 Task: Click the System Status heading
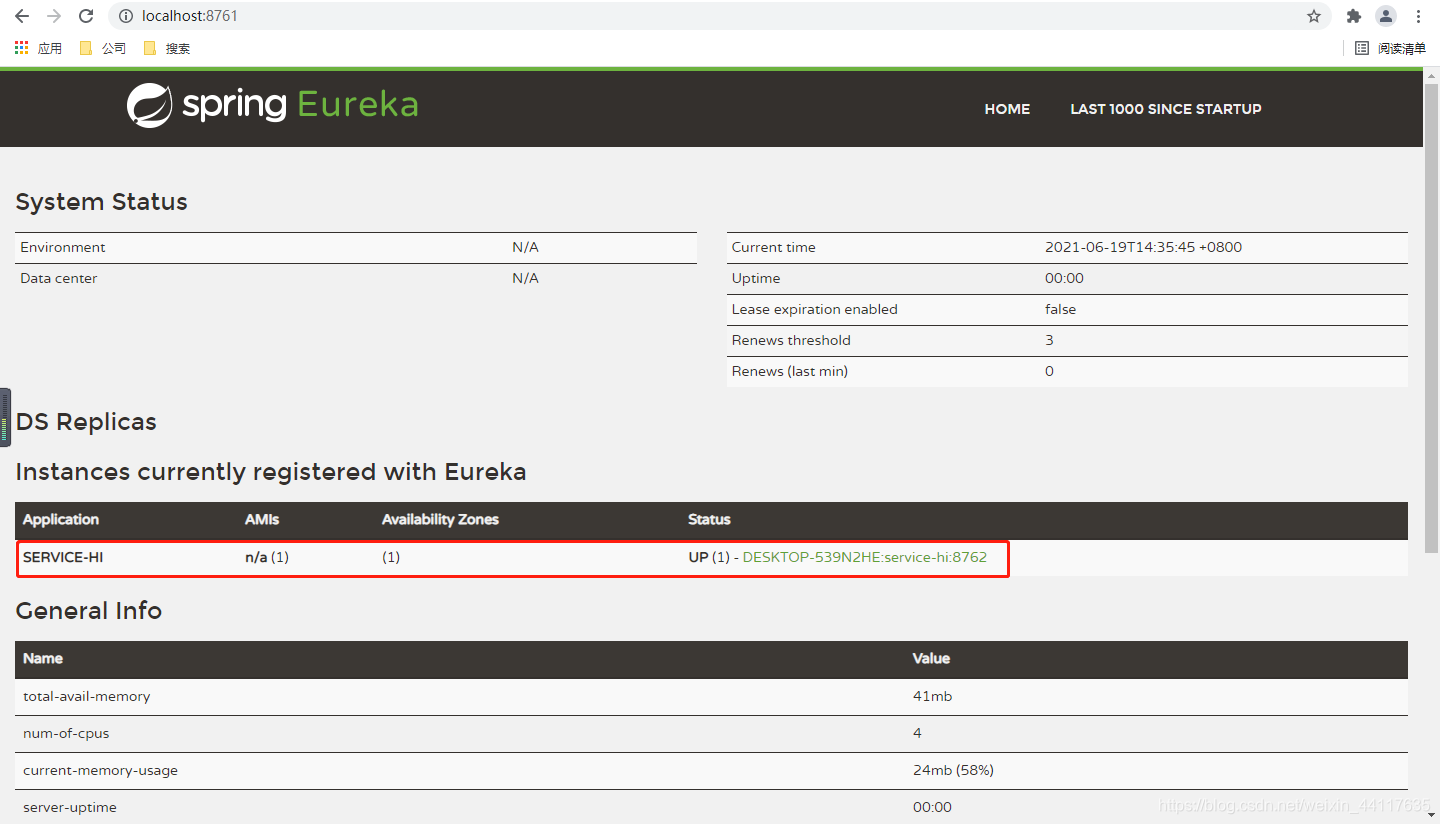(101, 202)
